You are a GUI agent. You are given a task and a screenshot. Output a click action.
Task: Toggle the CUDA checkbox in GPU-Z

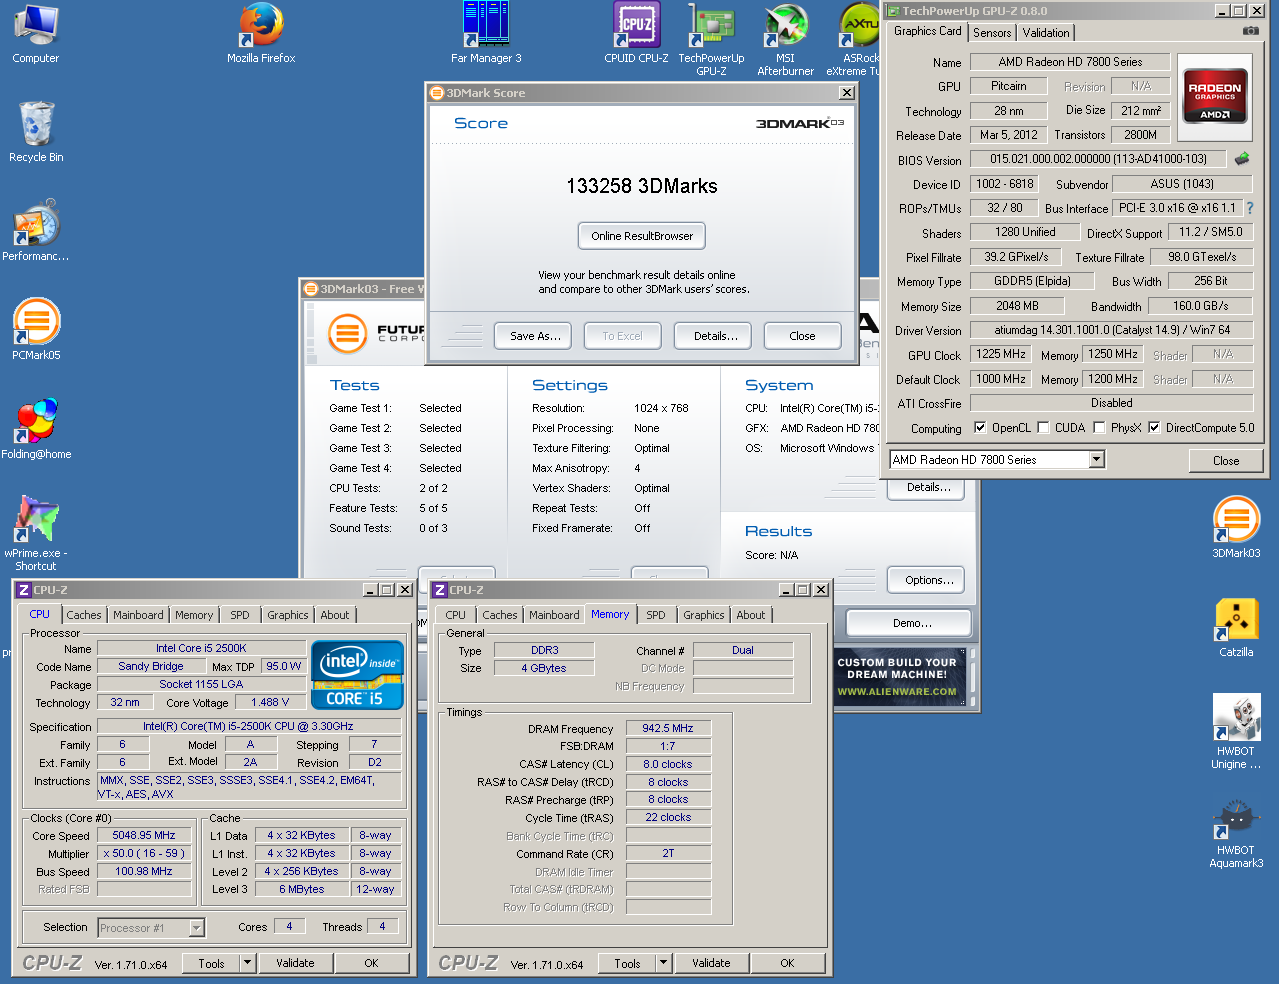coord(1043,427)
